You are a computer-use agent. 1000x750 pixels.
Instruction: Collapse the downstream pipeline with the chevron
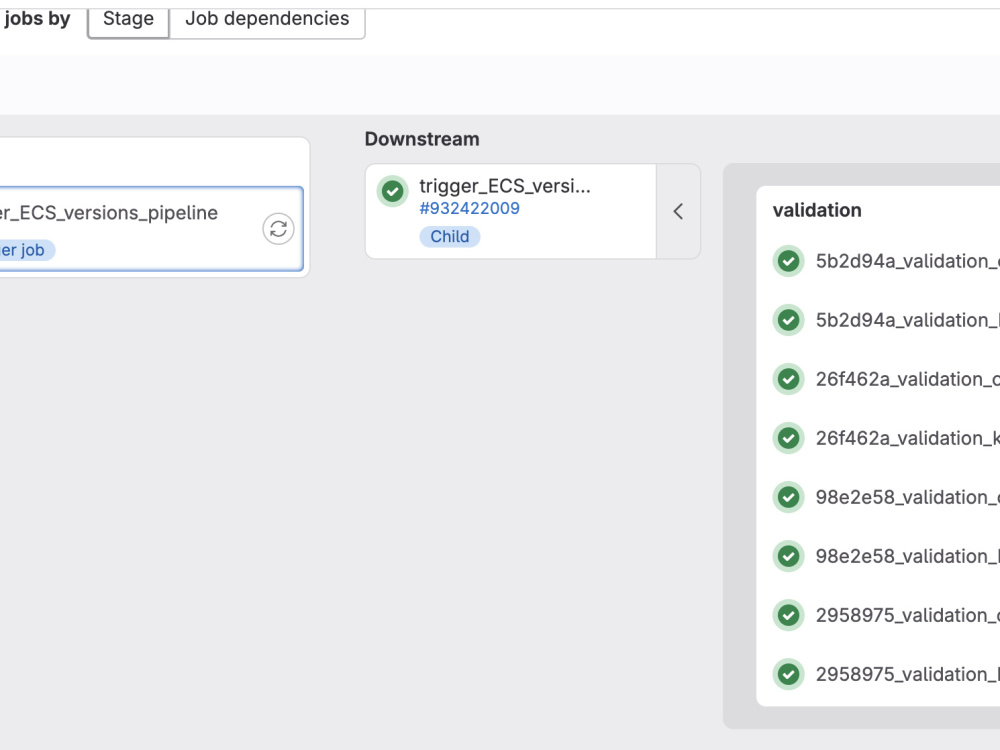coord(678,211)
